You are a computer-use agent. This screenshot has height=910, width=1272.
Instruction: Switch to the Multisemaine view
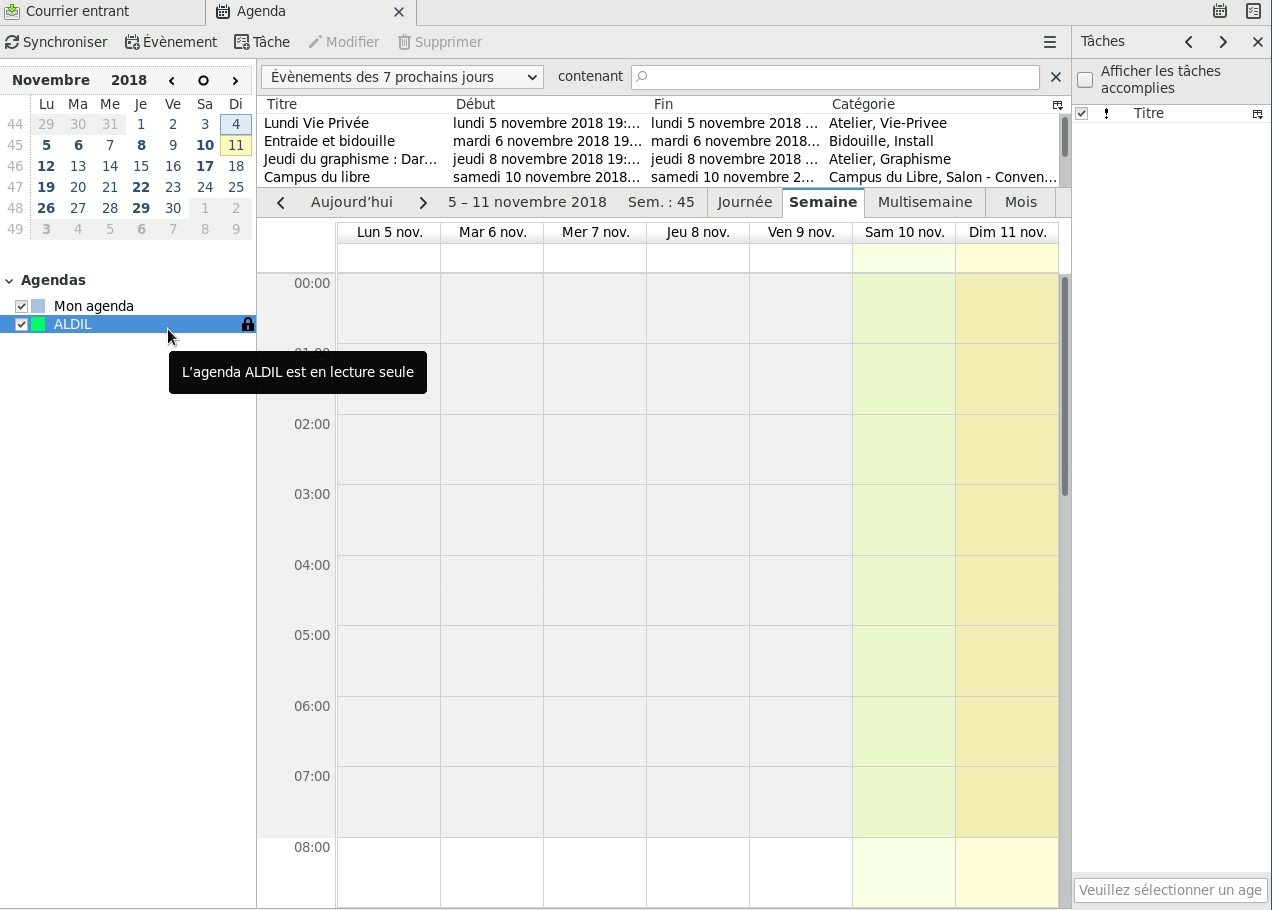pyautogui.click(x=925, y=202)
